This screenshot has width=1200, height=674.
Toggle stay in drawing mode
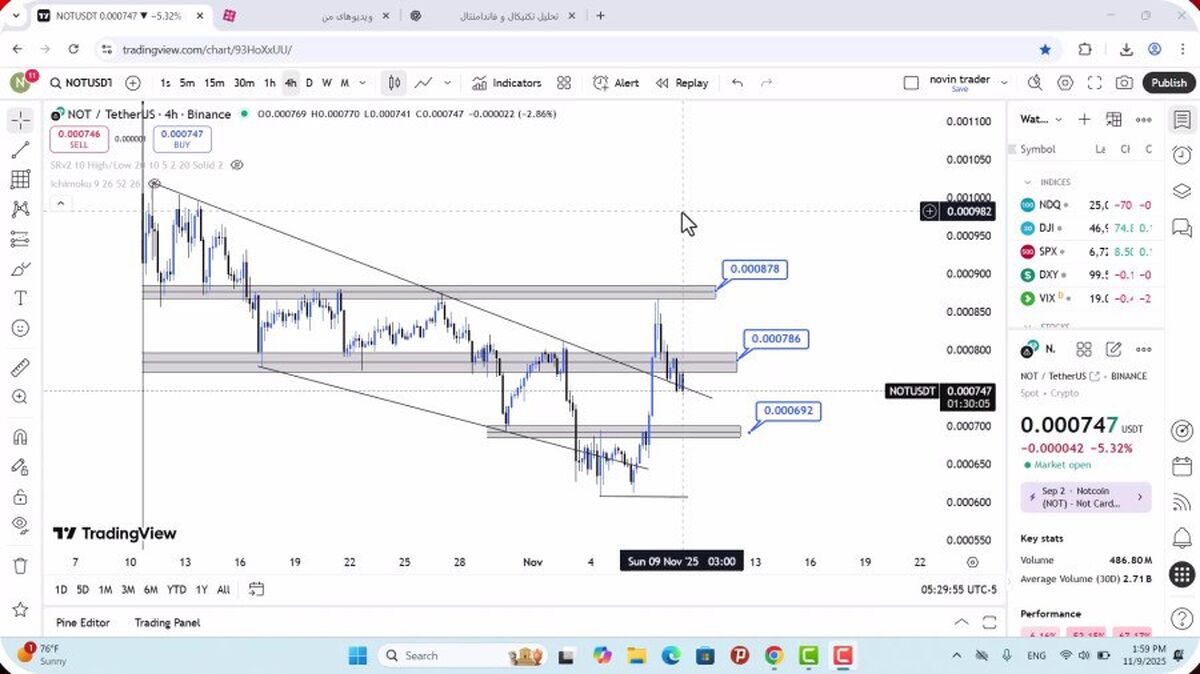click(x=20, y=466)
